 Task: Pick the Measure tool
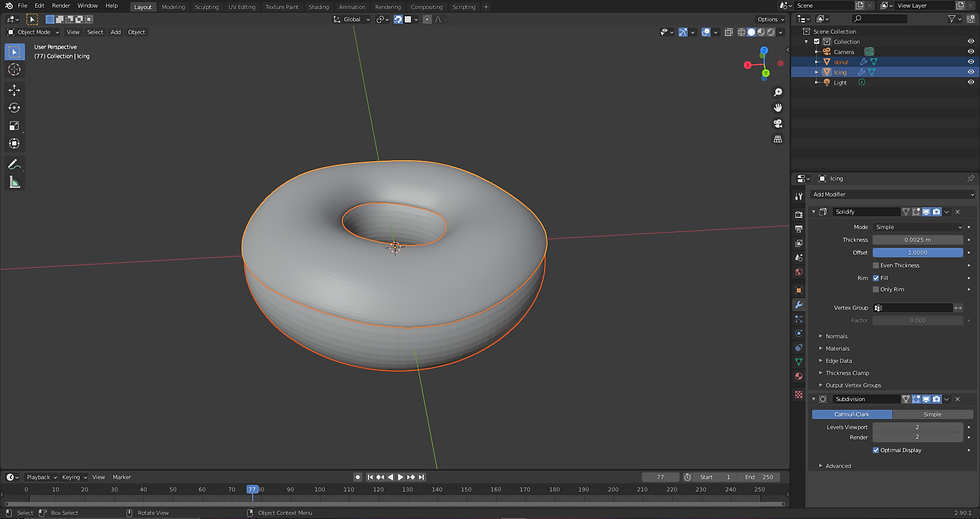(x=14, y=183)
